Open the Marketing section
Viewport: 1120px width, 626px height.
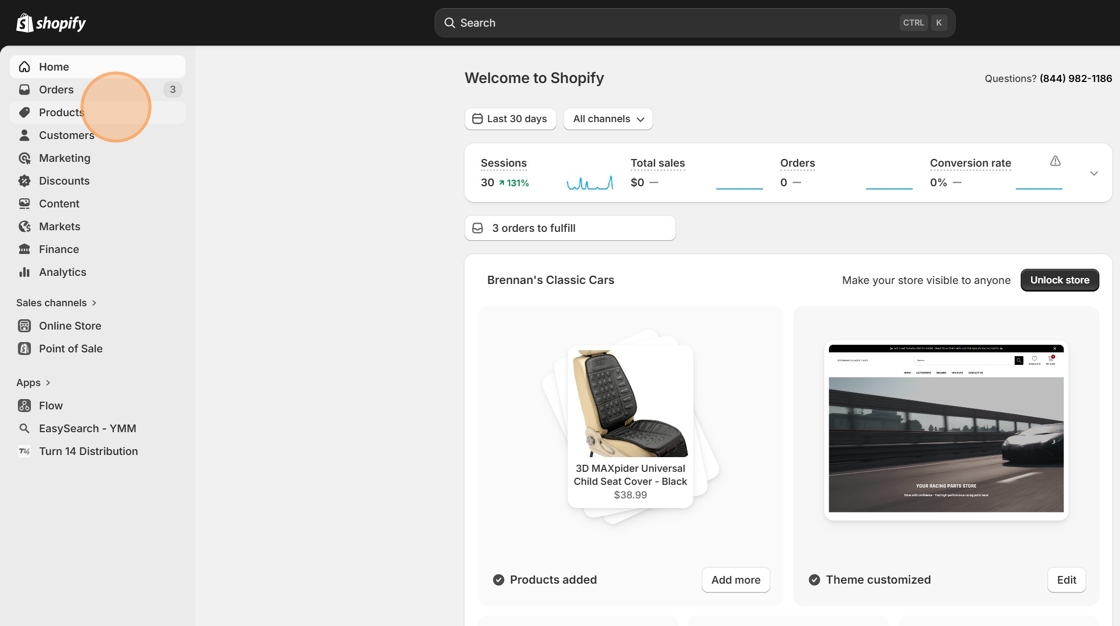tap(98, 158)
